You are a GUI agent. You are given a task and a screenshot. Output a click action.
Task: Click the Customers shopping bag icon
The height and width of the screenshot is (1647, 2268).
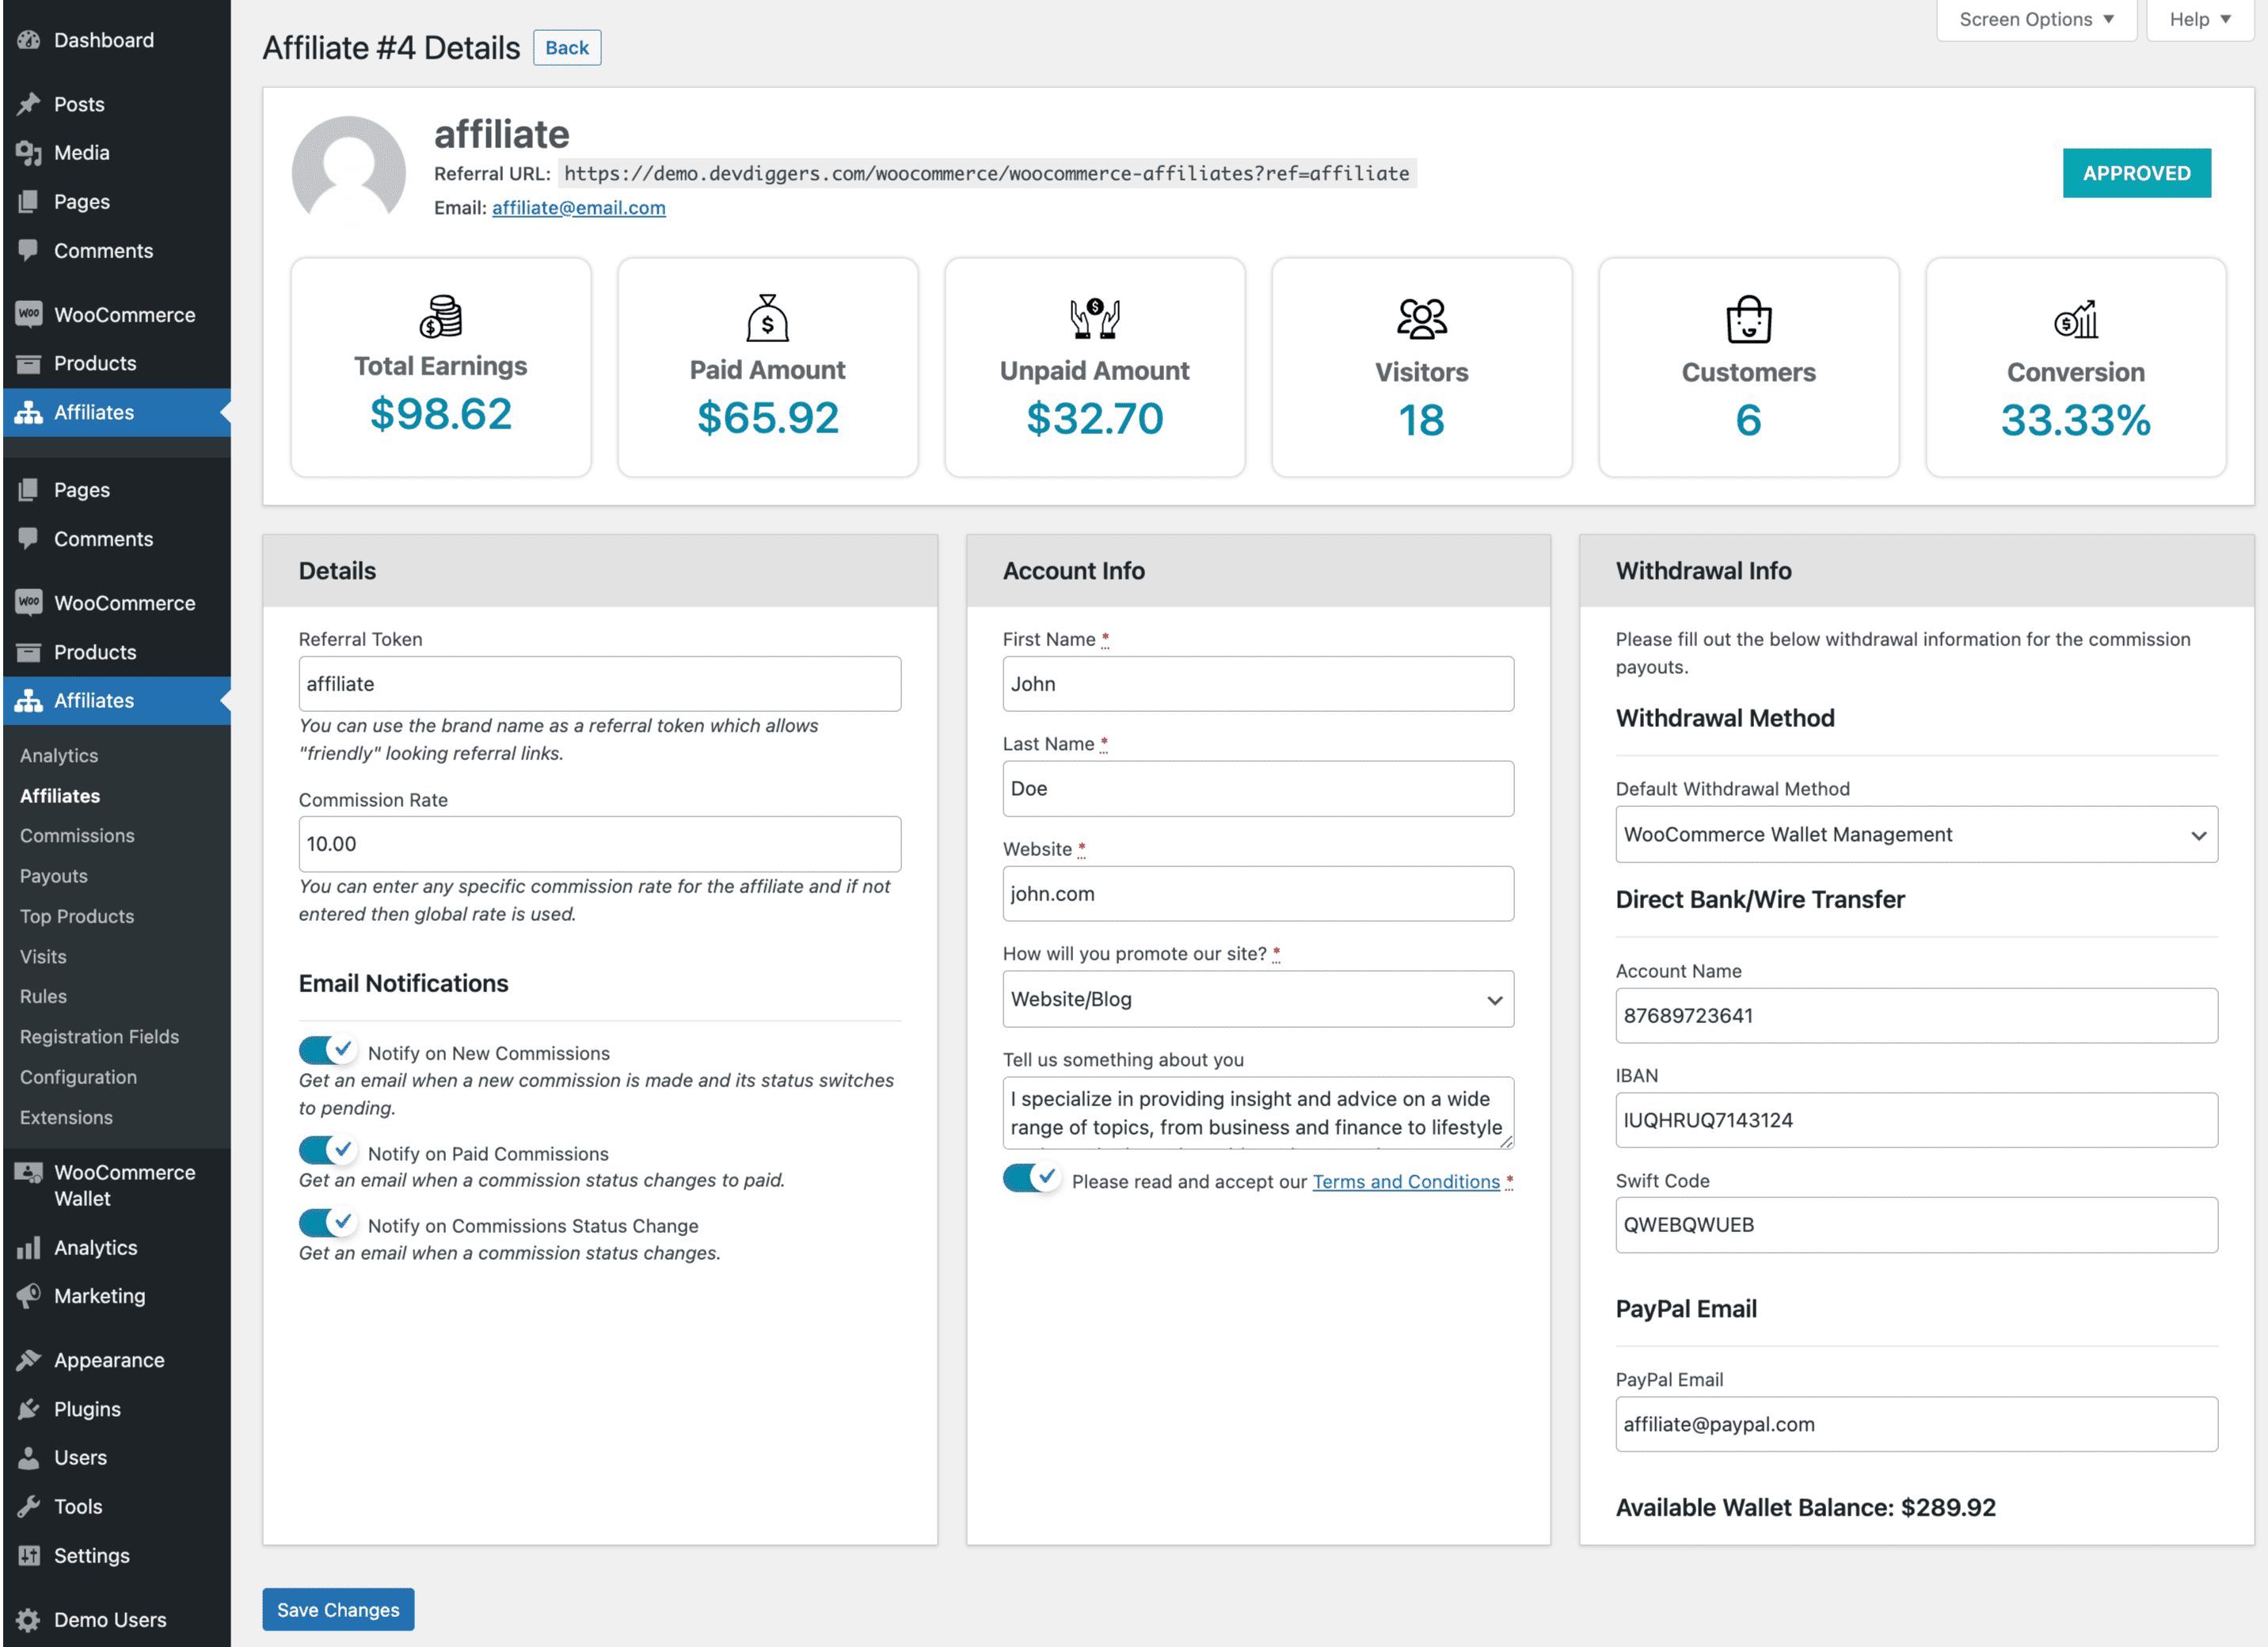click(x=1748, y=319)
